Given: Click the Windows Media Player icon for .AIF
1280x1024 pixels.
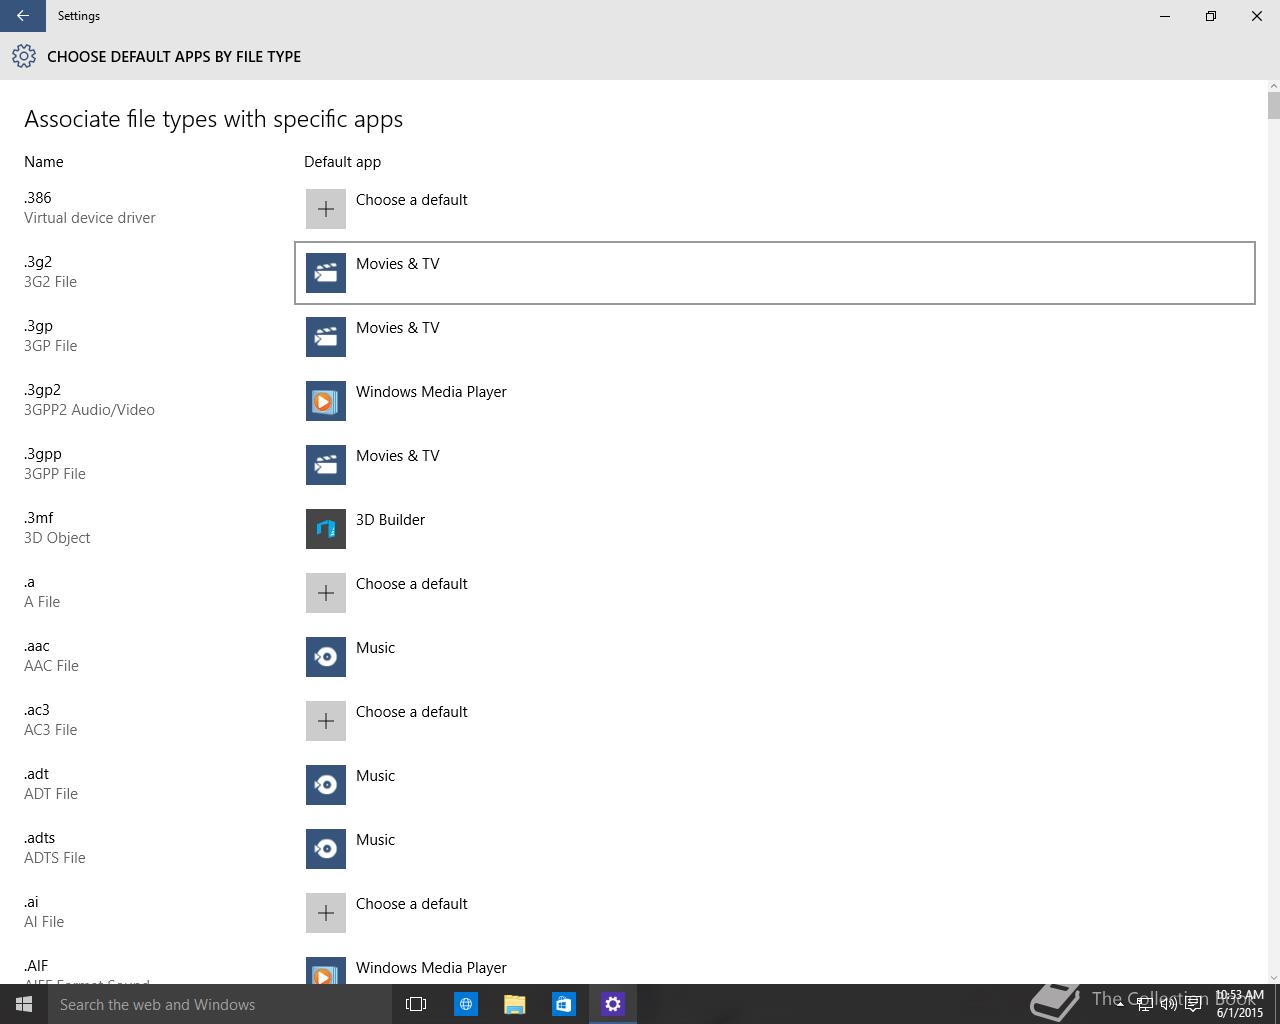Looking at the screenshot, I should [x=326, y=970].
